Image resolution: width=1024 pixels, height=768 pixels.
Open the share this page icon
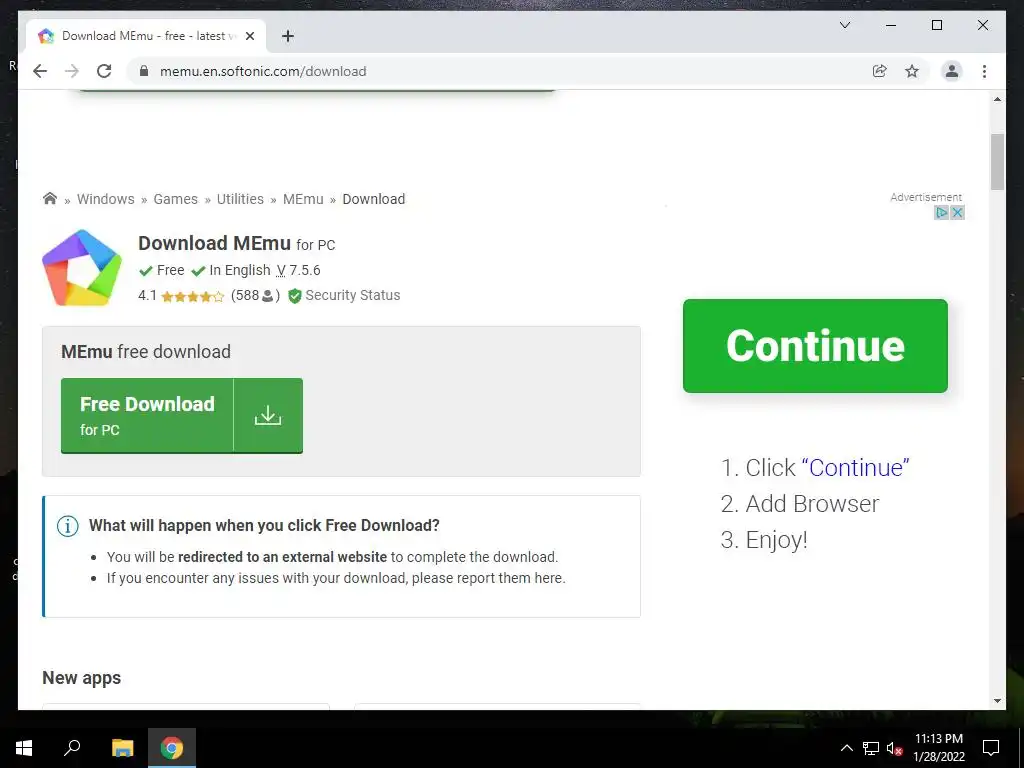click(x=880, y=71)
